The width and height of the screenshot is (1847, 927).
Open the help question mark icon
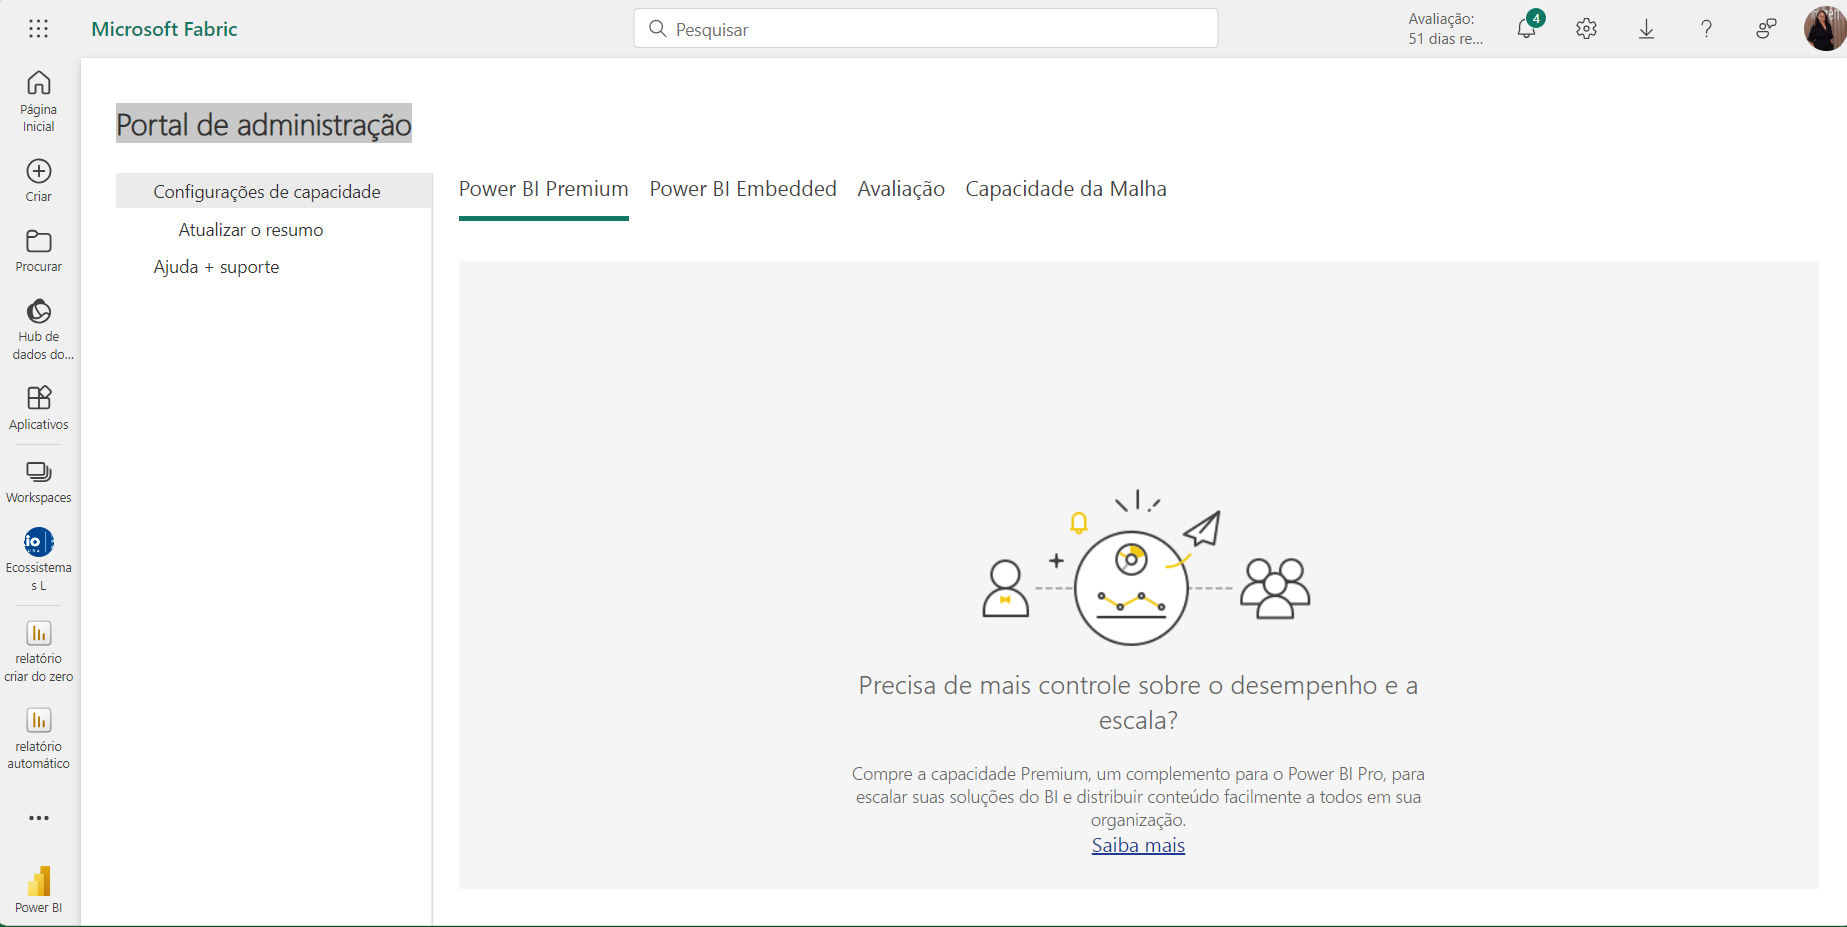click(1707, 29)
